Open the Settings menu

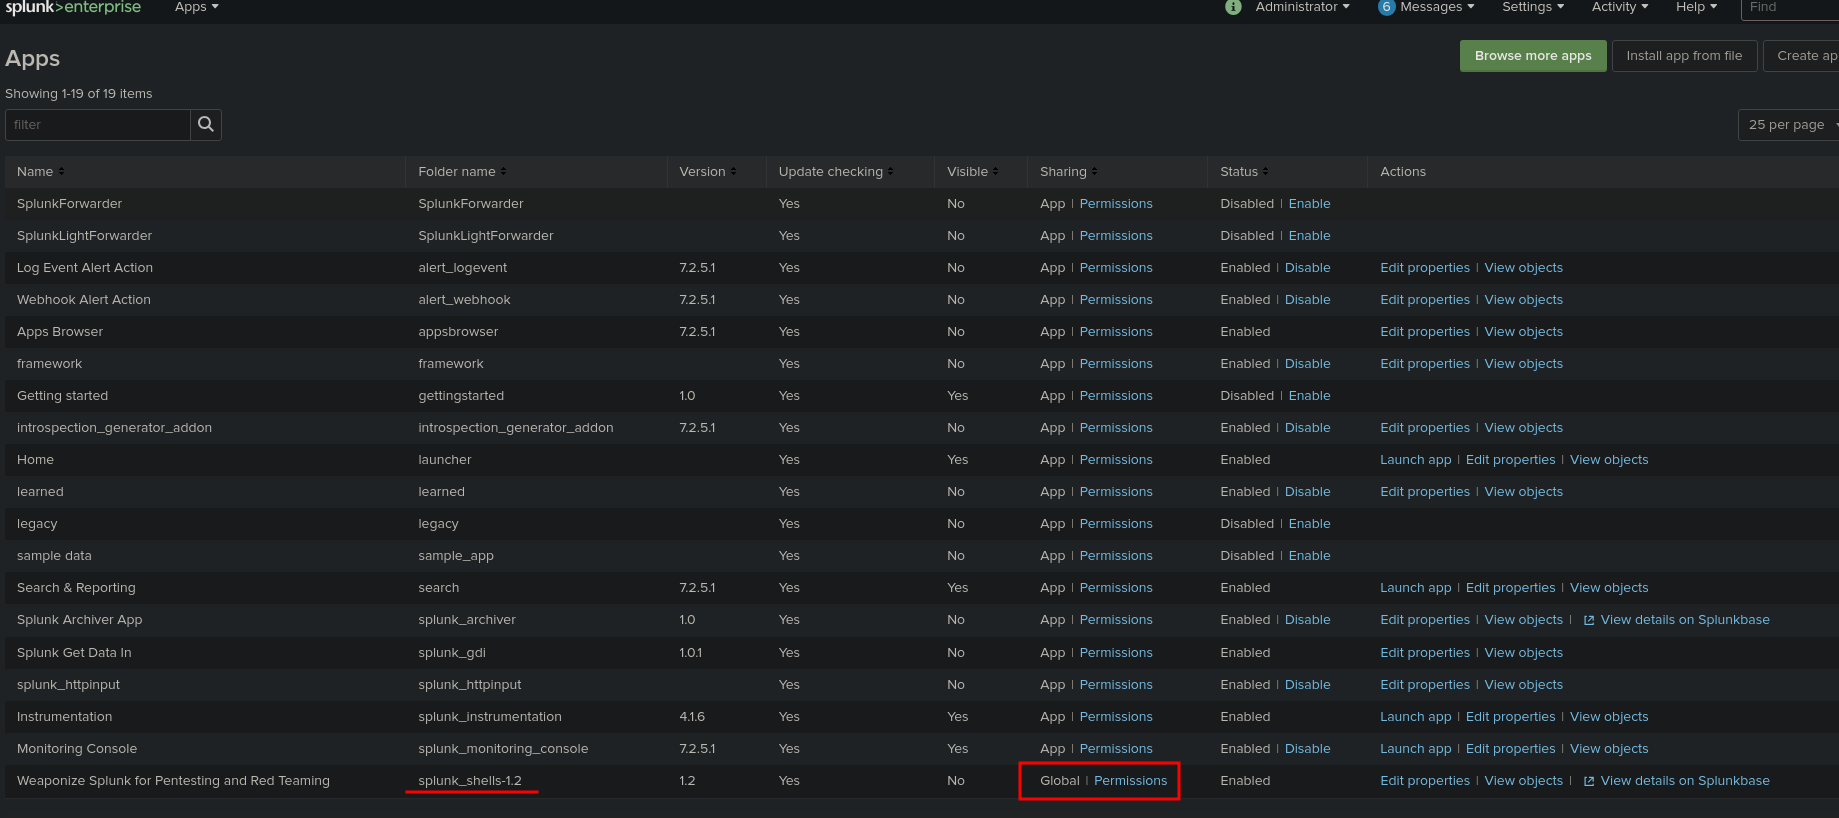[x=1533, y=7]
